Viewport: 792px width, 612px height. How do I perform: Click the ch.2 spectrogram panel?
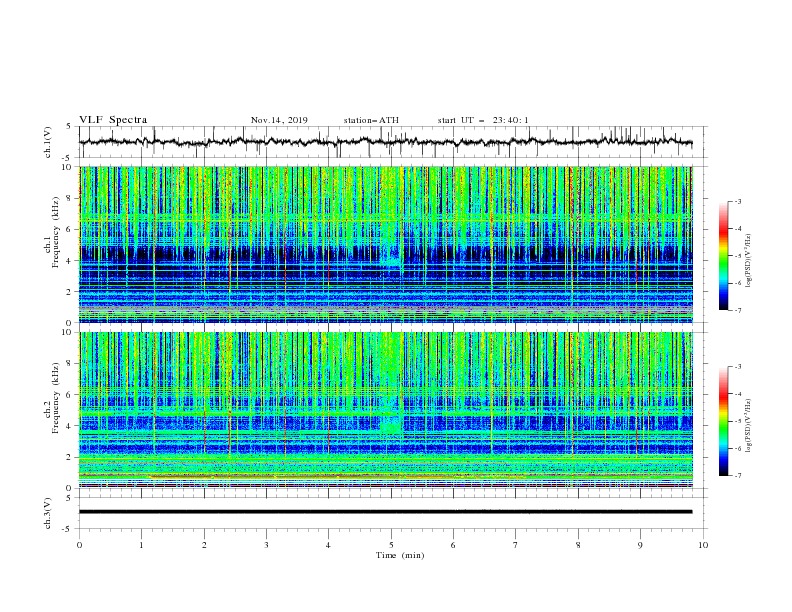pos(386,410)
